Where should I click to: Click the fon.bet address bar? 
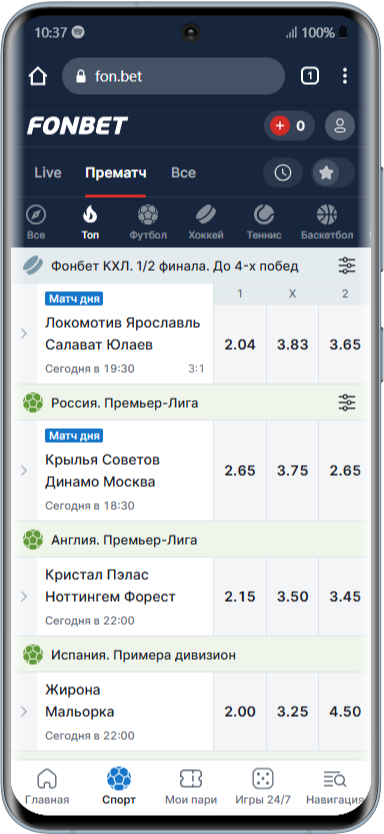pyautogui.click(x=173, y=77)
